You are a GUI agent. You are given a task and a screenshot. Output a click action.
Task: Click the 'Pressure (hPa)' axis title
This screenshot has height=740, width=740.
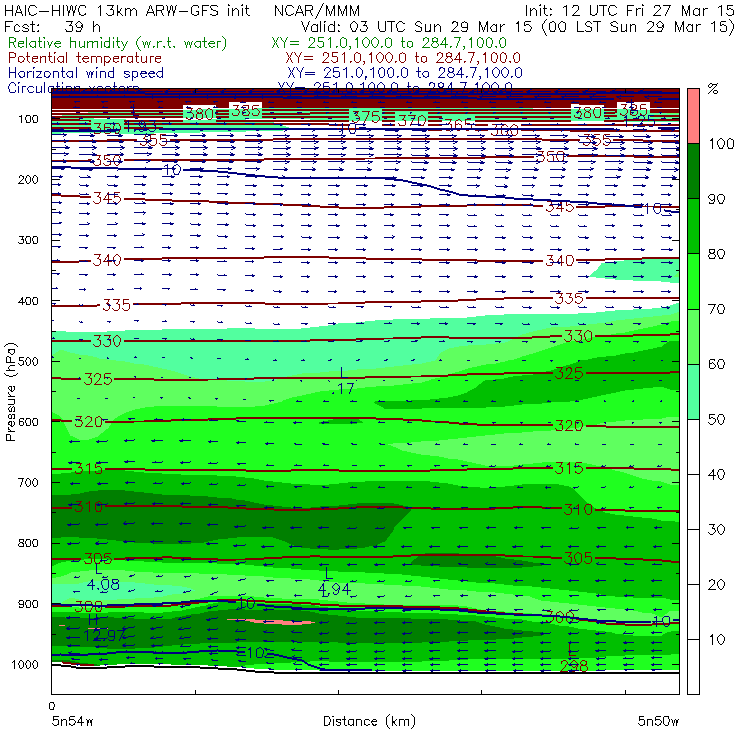(x=10, y=391)
